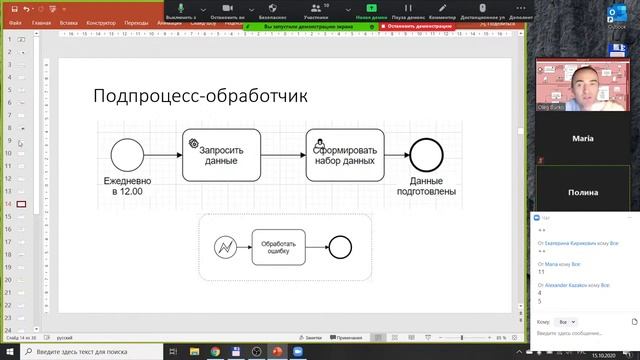Switch to the Конструктор ribbon tab

pyautogui.click(x=101, y=23)
